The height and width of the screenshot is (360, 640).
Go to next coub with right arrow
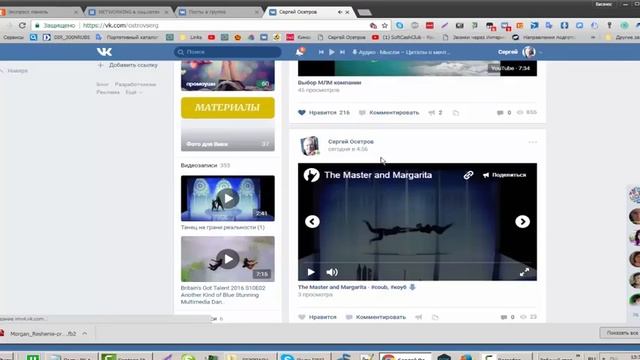click(x=522, y=222)
